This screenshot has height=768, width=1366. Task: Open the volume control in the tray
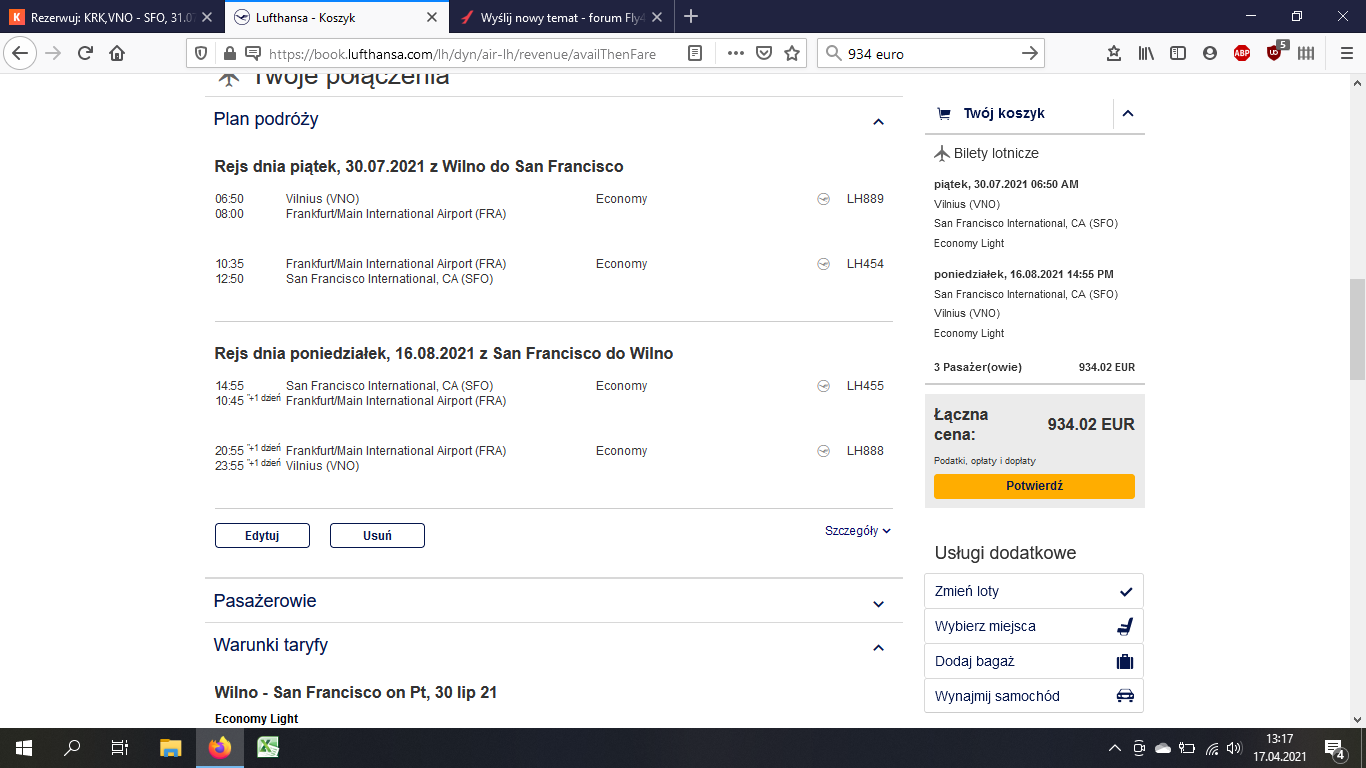click(1234, 748)
